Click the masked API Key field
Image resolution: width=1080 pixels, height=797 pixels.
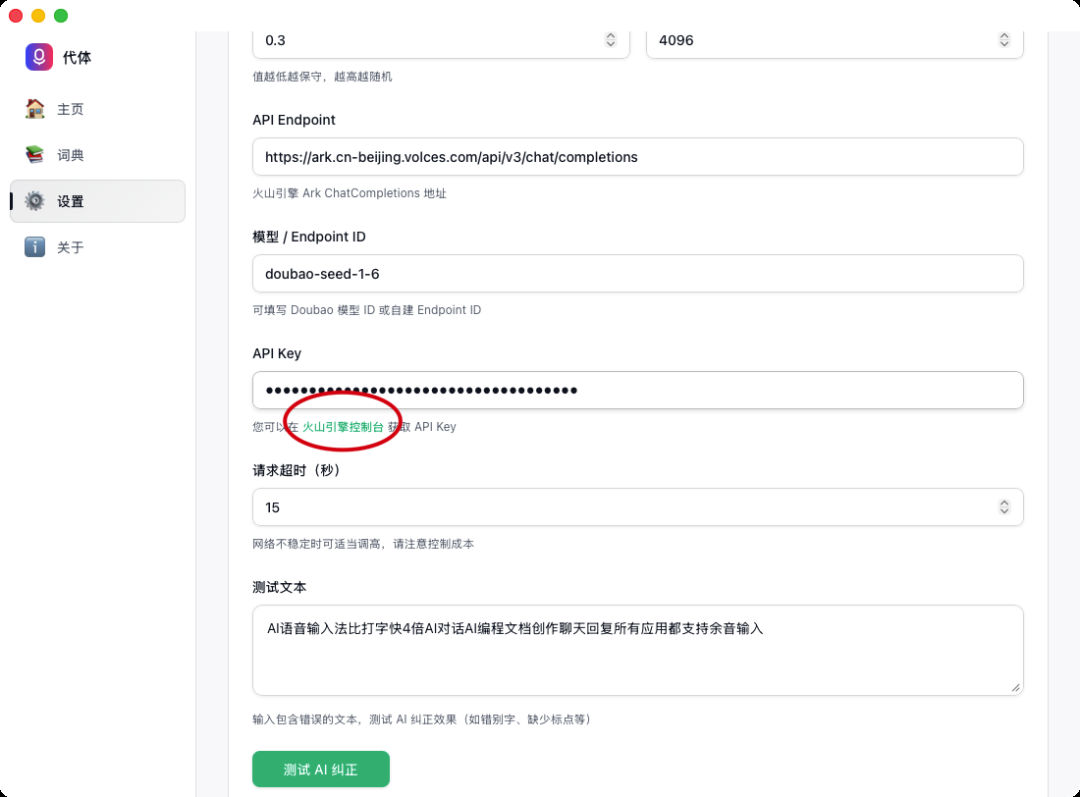(637, 391)
